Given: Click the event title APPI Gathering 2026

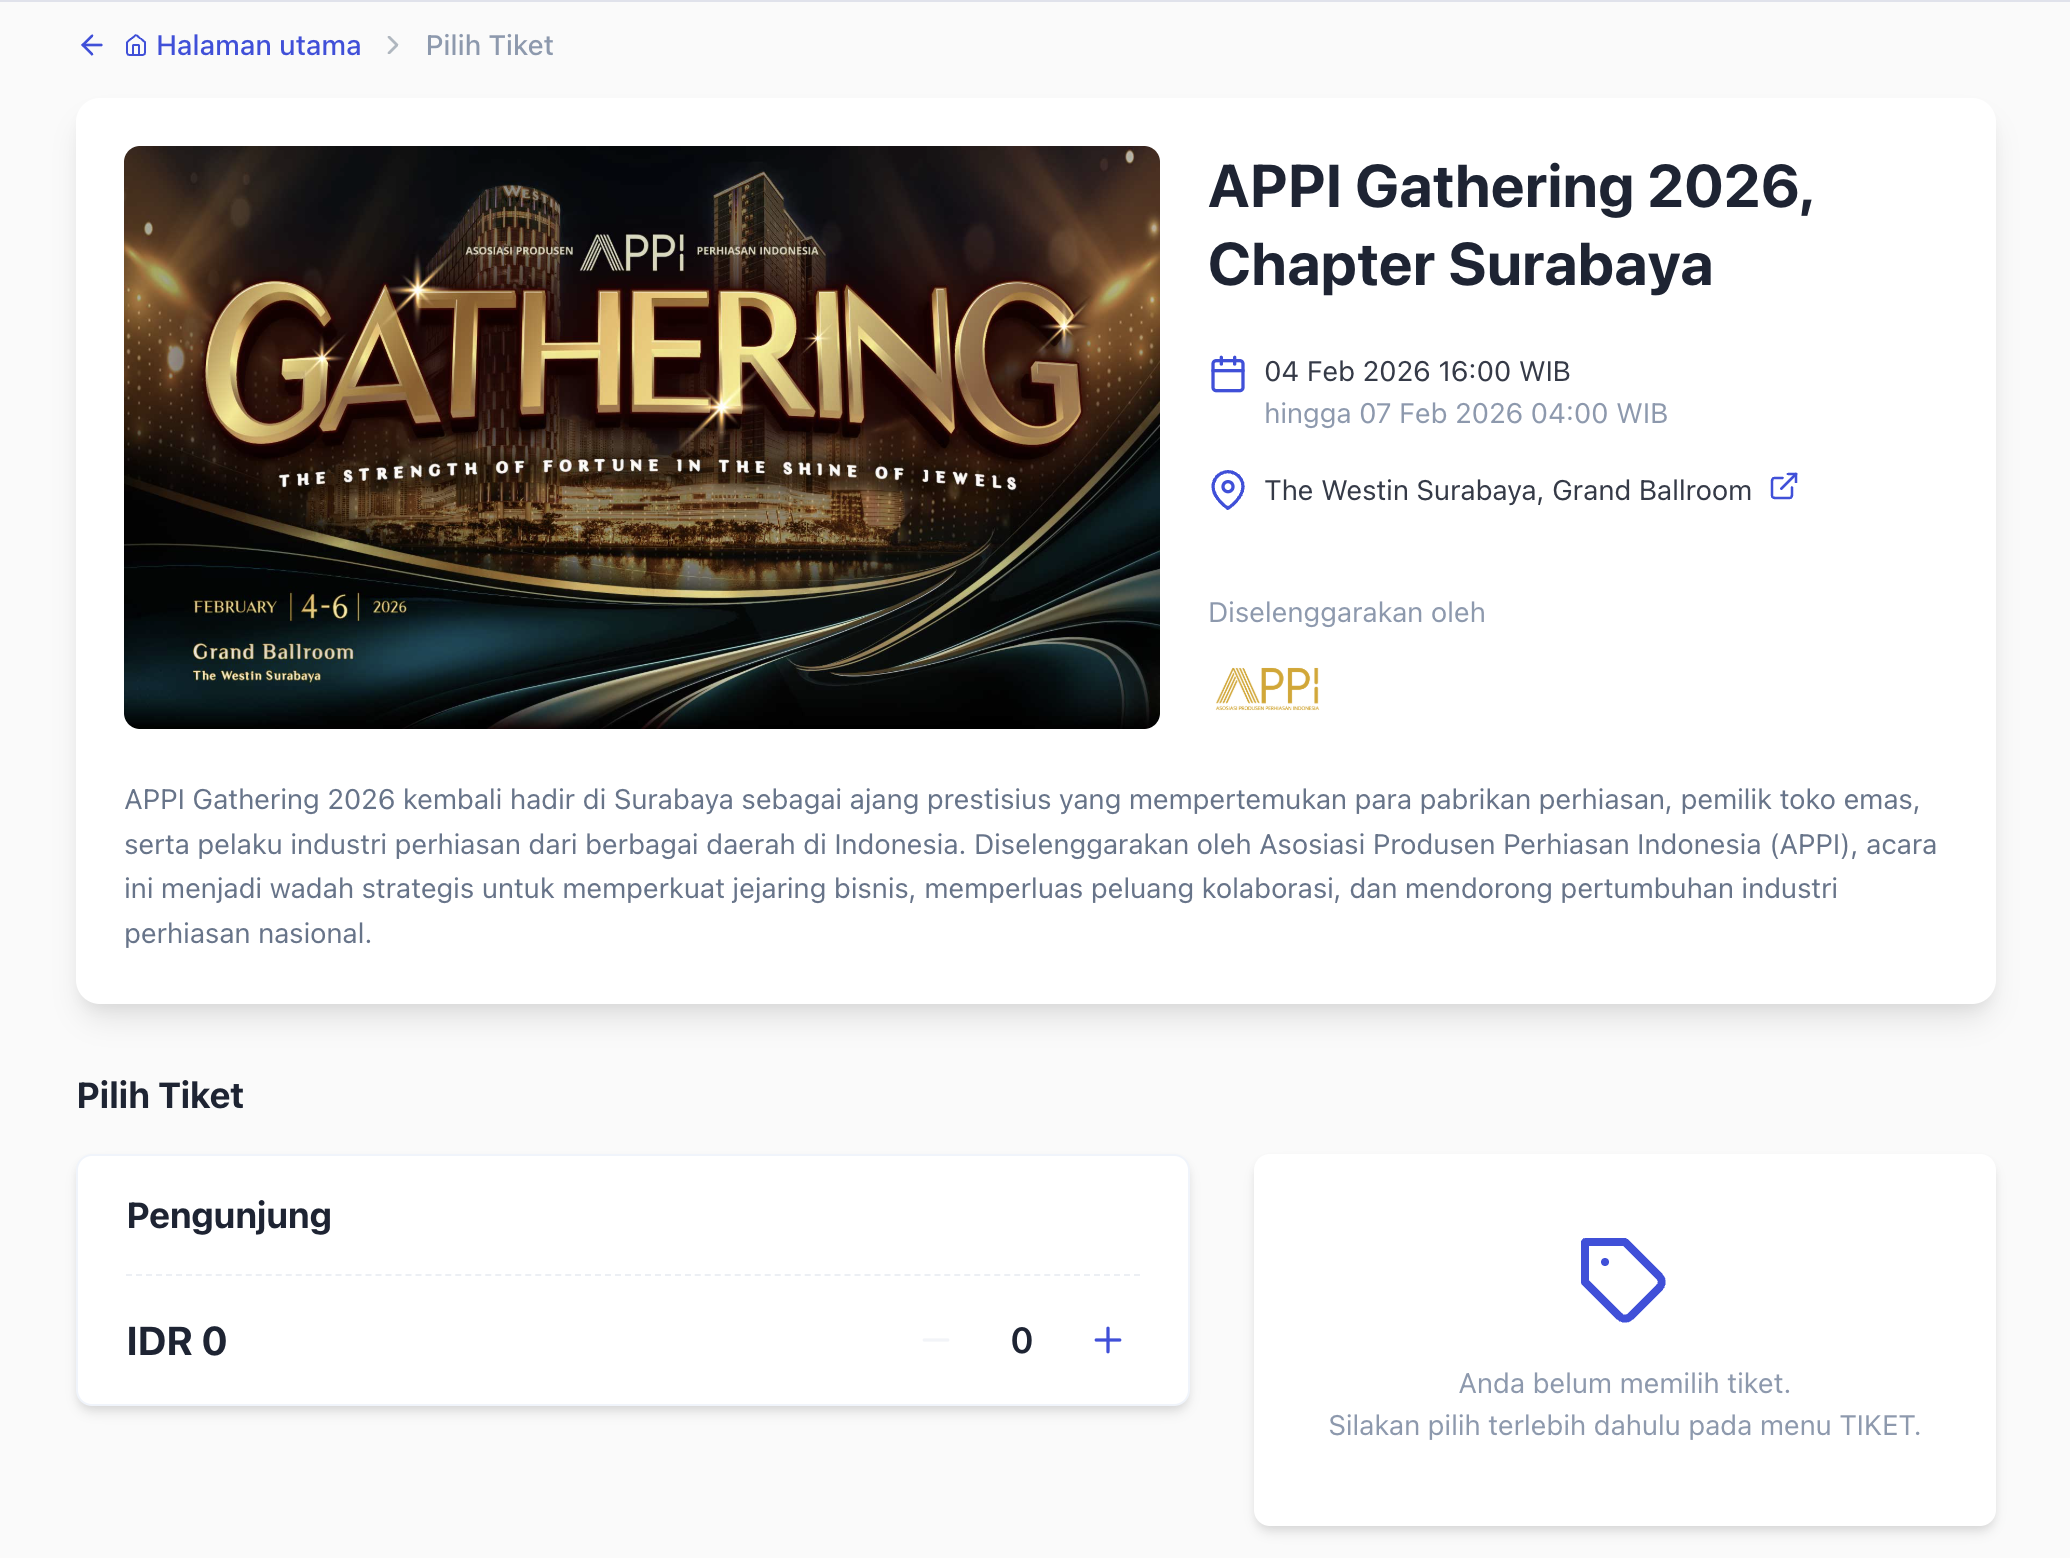Looking at the screenshot, I should (x=1510, y=225).
